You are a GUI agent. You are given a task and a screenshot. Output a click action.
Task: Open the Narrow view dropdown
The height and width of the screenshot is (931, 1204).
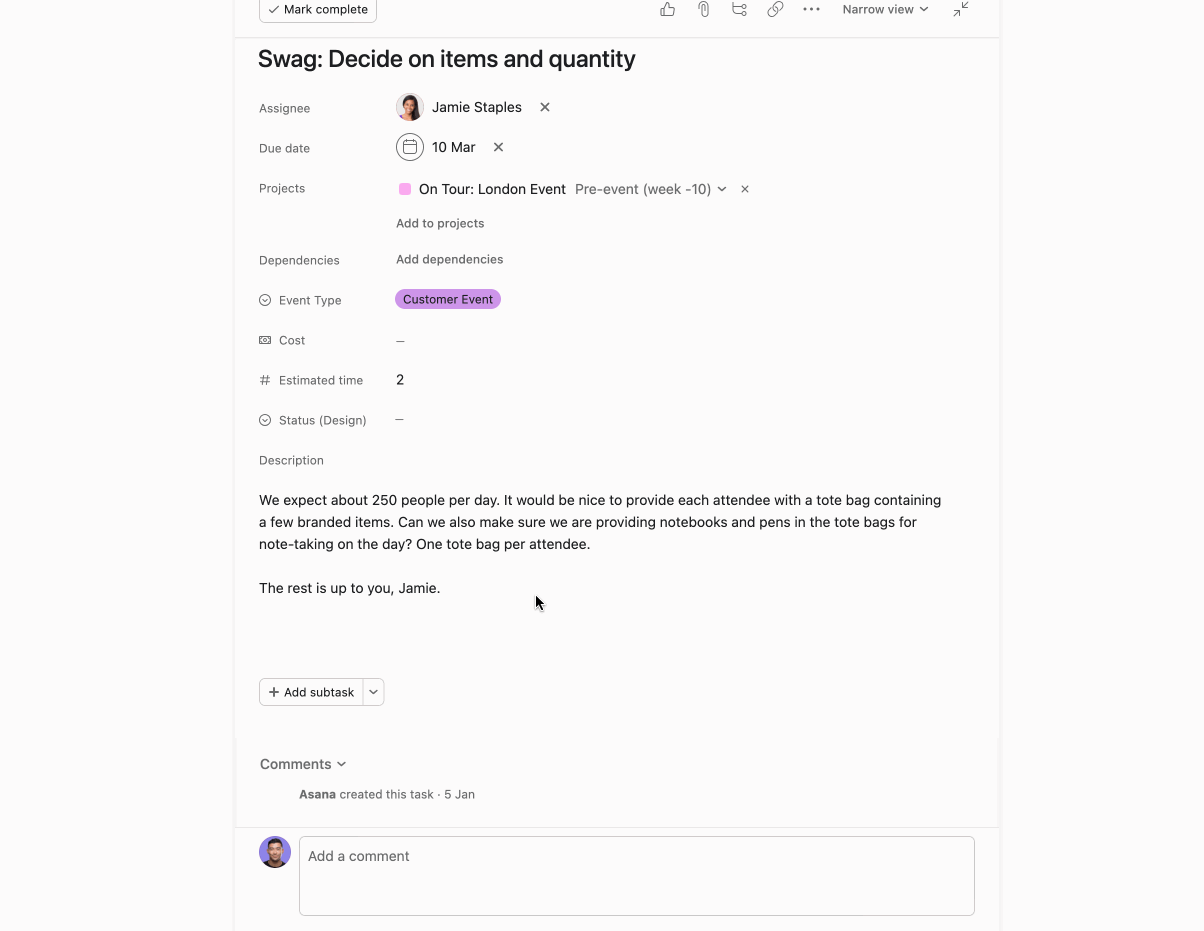coord(884,9)
